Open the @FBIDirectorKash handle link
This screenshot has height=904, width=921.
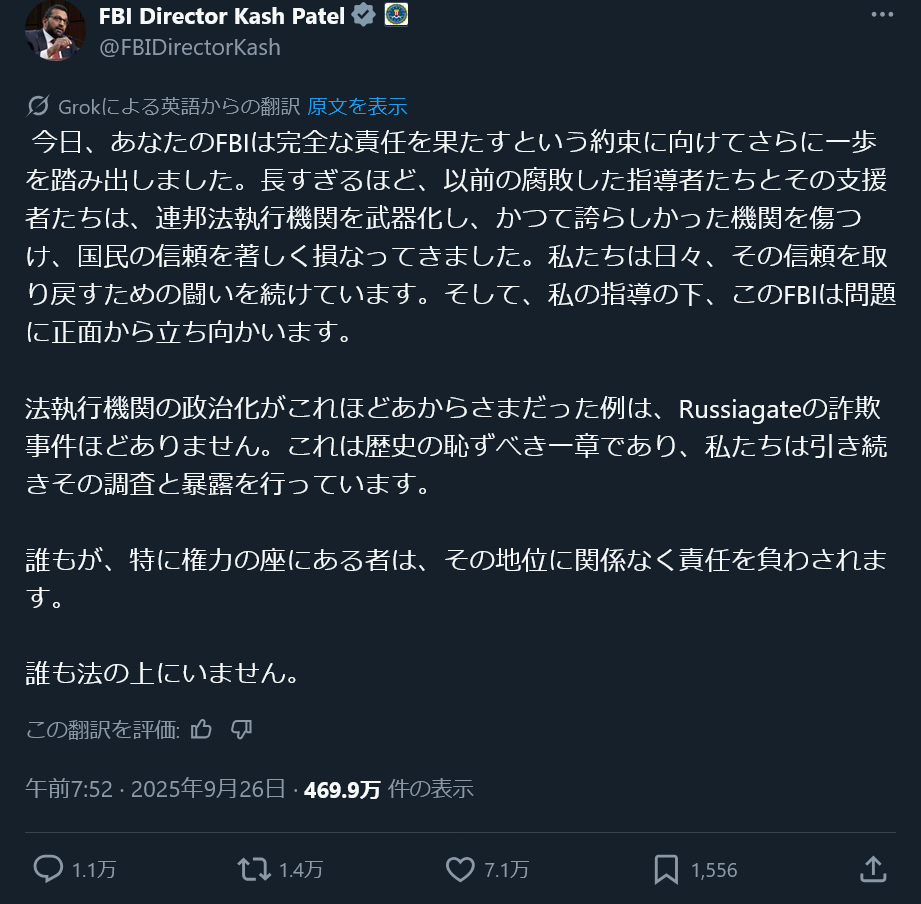[190, 48]
